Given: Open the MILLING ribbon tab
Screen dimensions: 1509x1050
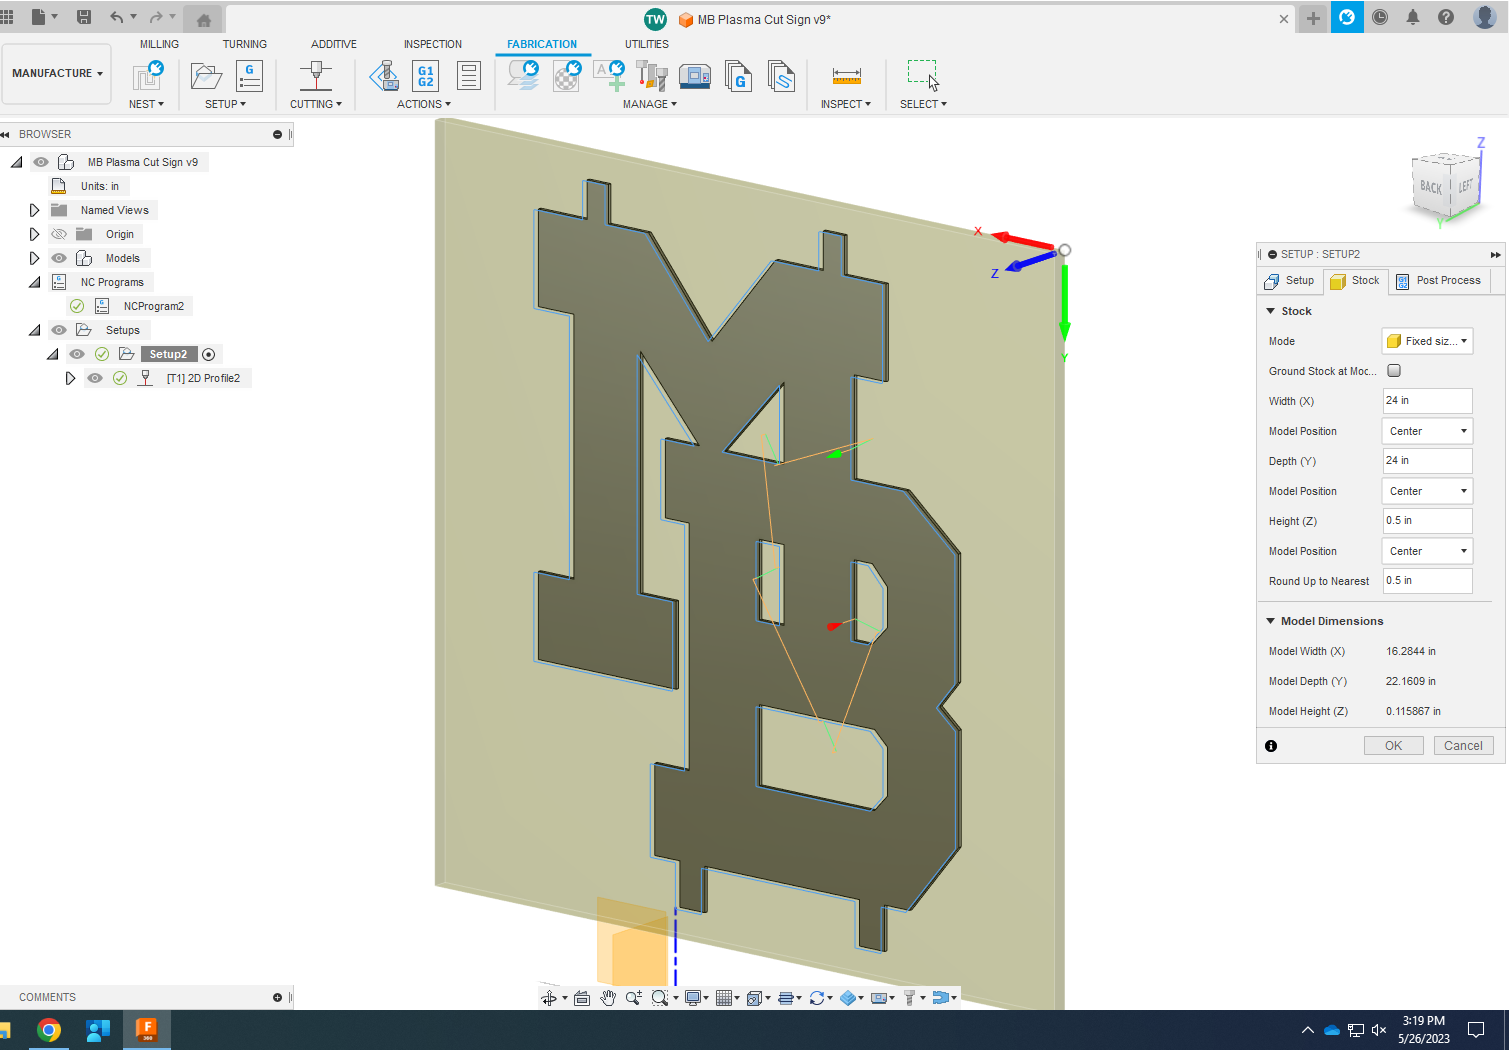Looking at the screenshot, I should click(x=159, y=43).
